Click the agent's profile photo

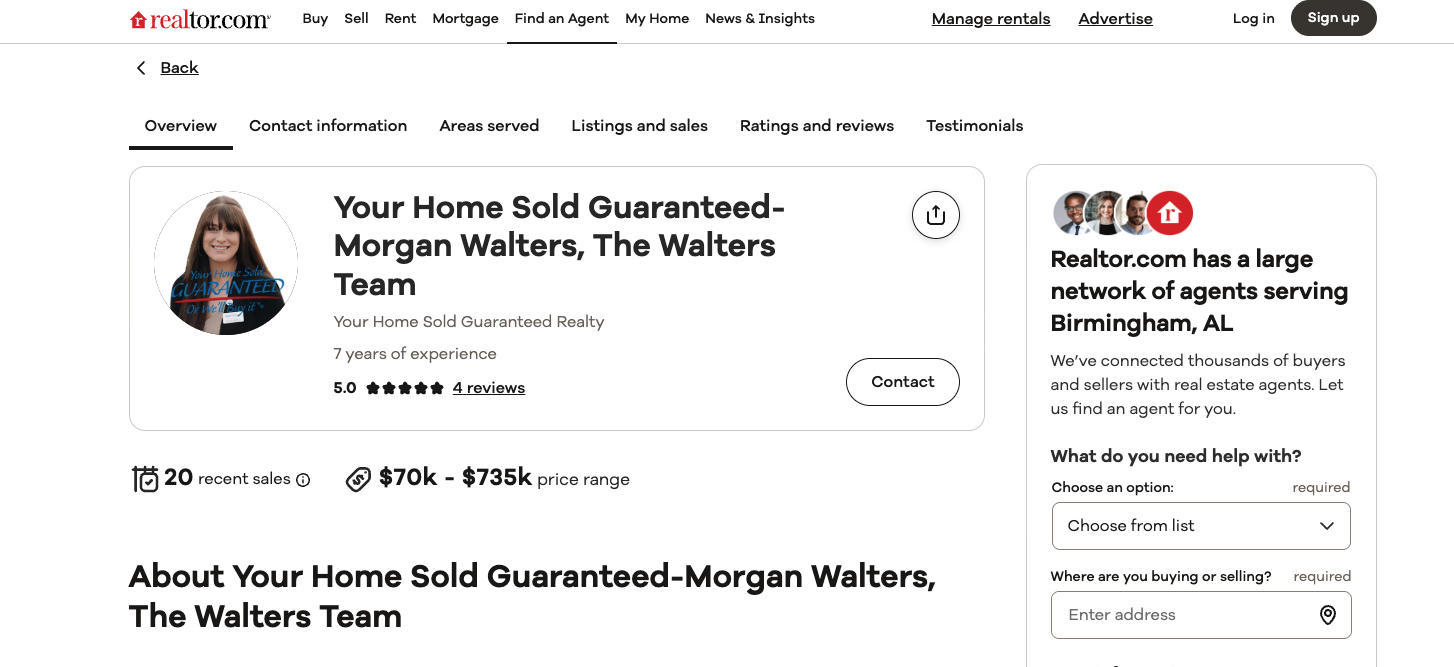tap(225, 263)
